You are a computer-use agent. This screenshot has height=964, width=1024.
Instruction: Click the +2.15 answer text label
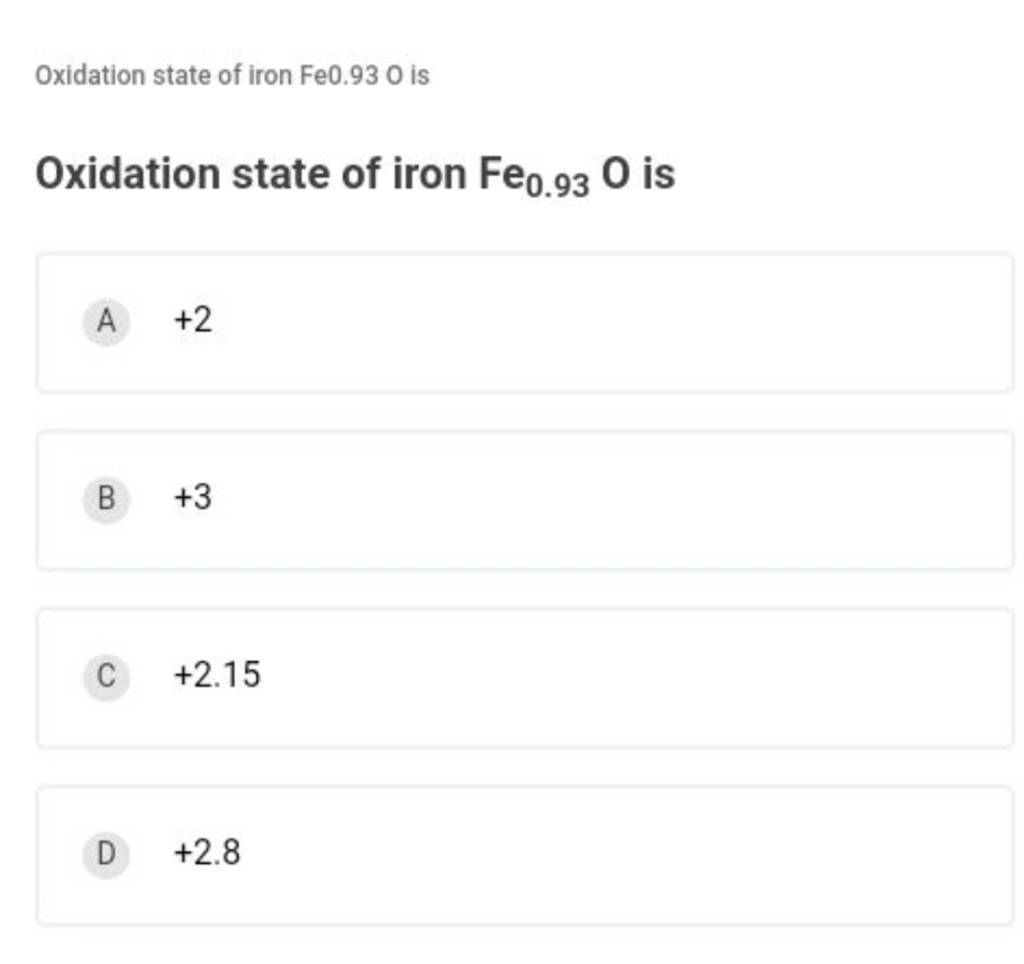(x=218, y=675)
